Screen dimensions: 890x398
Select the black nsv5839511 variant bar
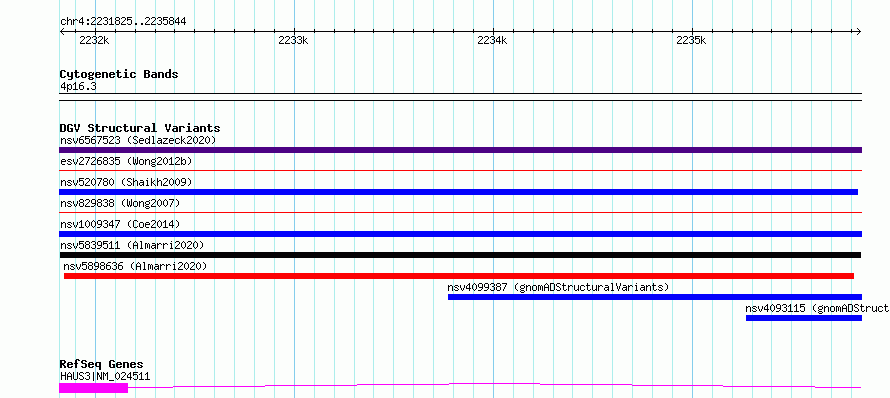[460, 255]
